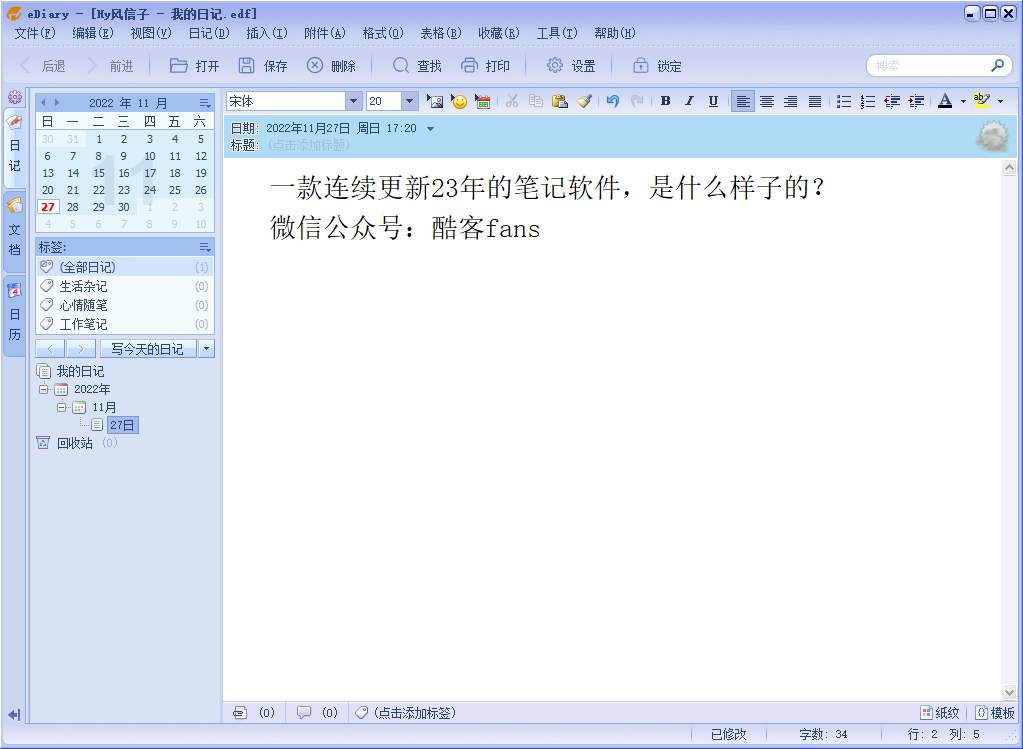Switch to the 文档 sidebar tab
The image size is (1023, 749).
click(14, 230)
